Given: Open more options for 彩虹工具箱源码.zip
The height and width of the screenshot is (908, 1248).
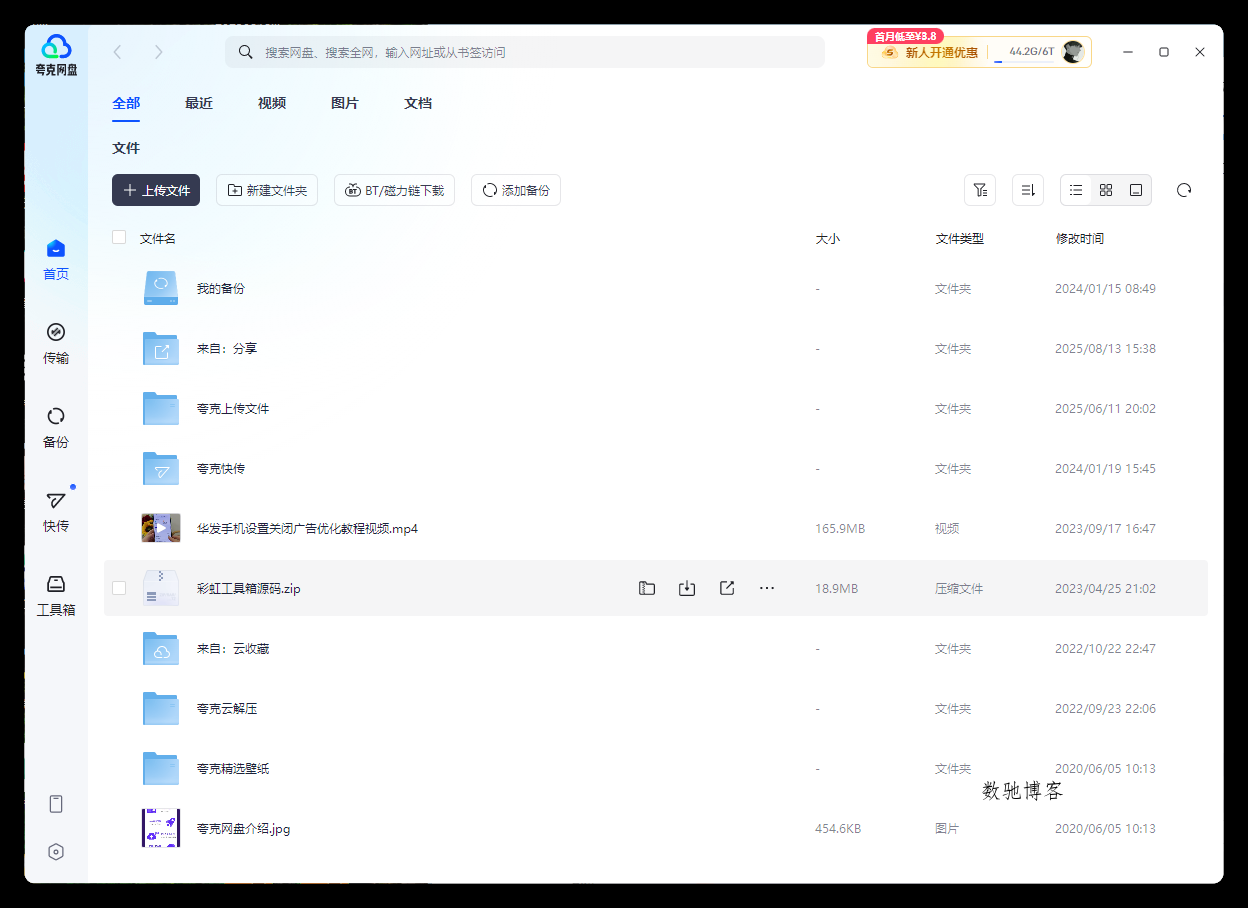Looking at the screenshot, I should (767, 588).
